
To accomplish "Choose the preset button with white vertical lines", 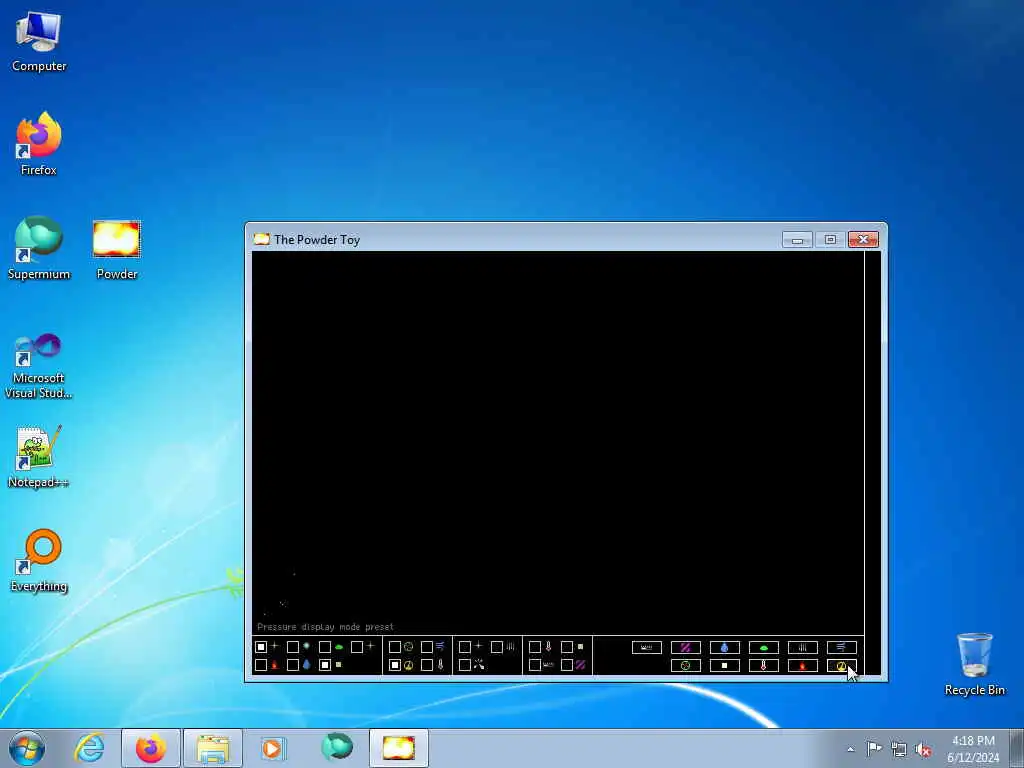I will click(803, 647).
